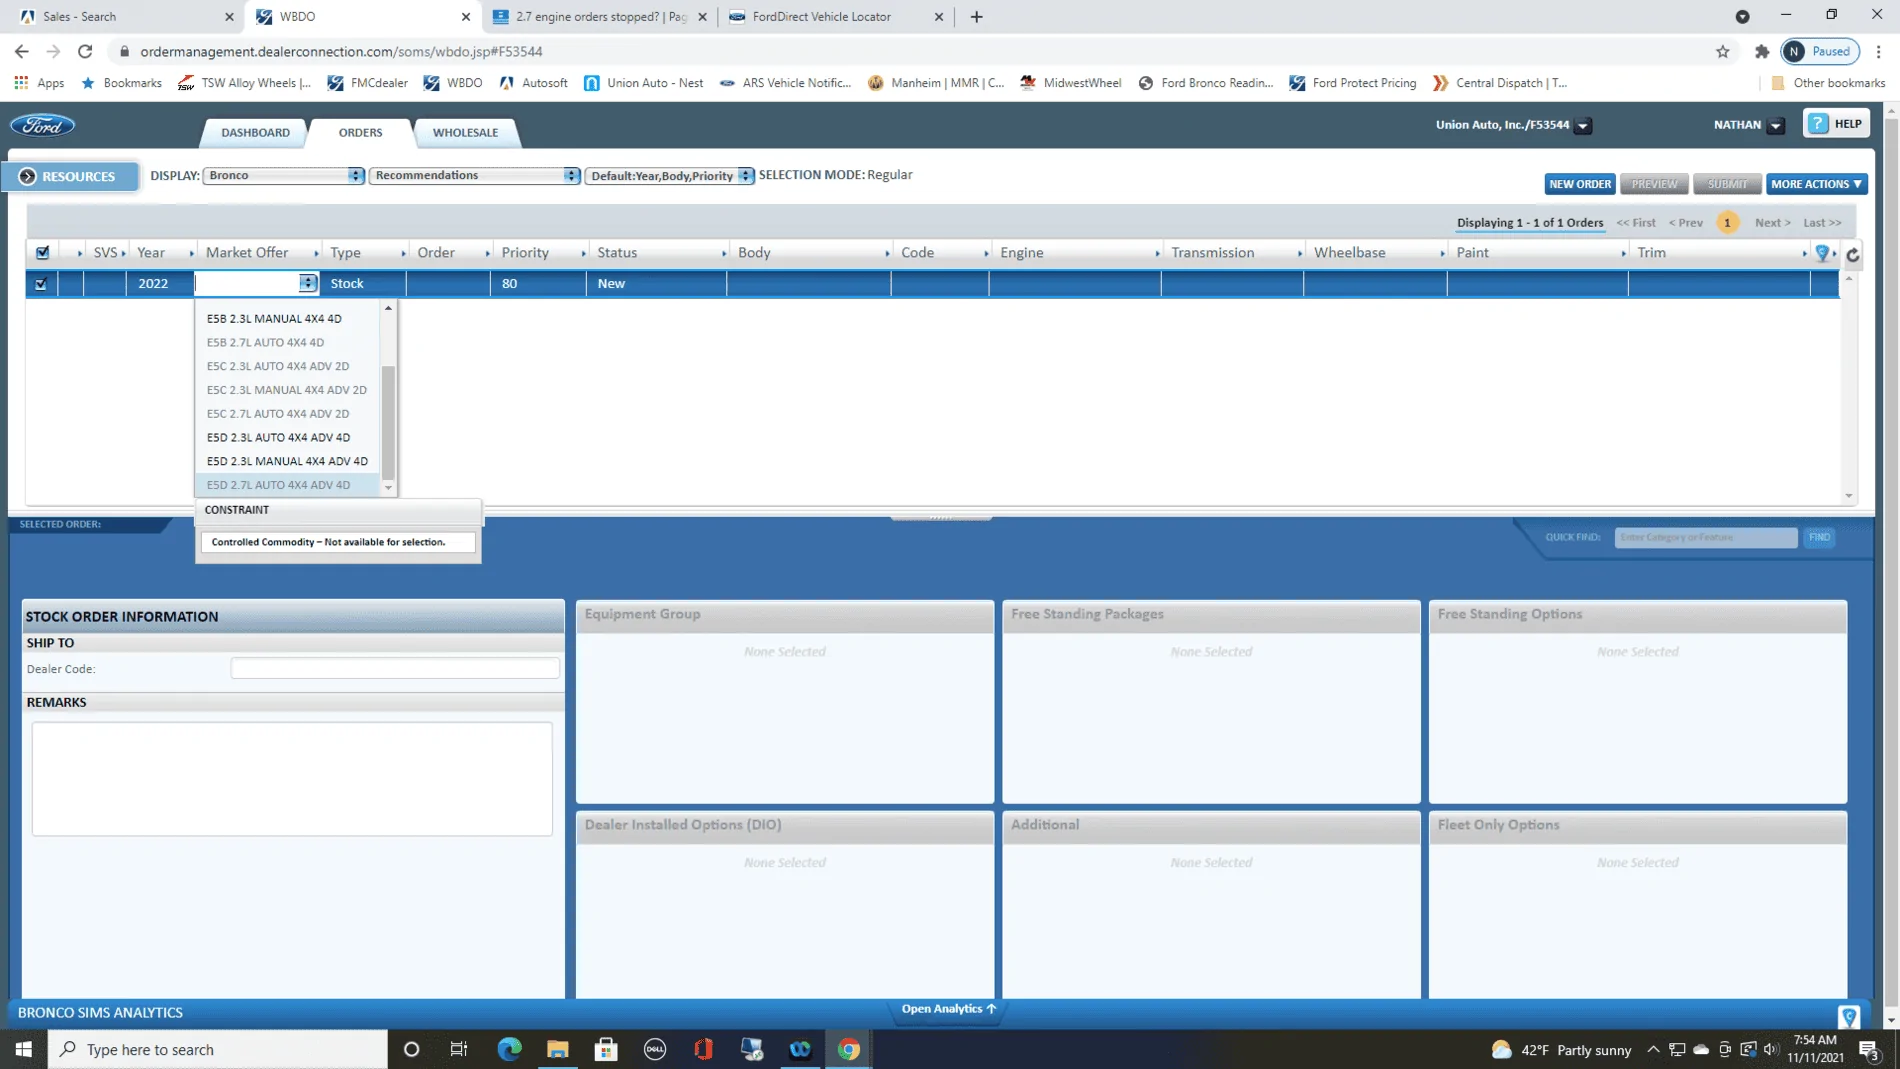Open Market Offer column menu arrow
The image size is (1900, 1069).
coord(316,253)
